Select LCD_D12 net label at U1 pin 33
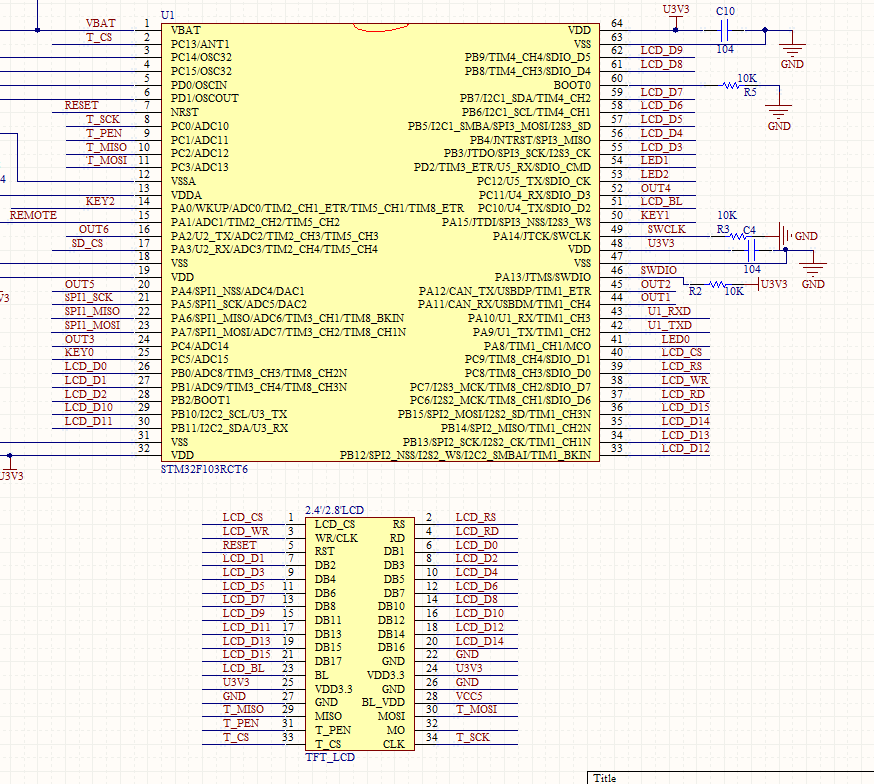 coord(686,449)
